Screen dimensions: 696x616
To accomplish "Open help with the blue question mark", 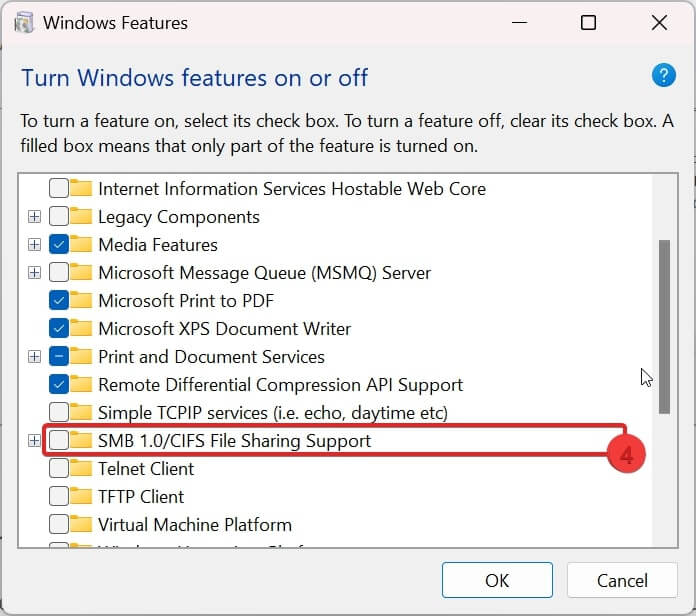I will coord(663,75).
